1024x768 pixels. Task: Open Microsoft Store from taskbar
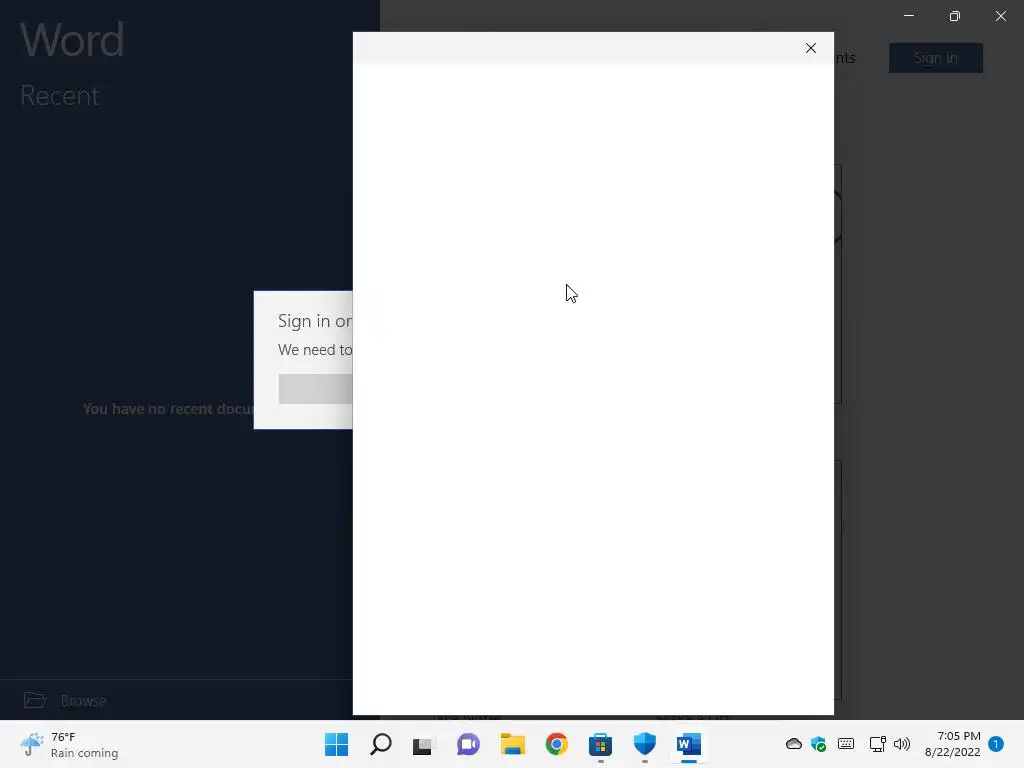pos(600,744)
